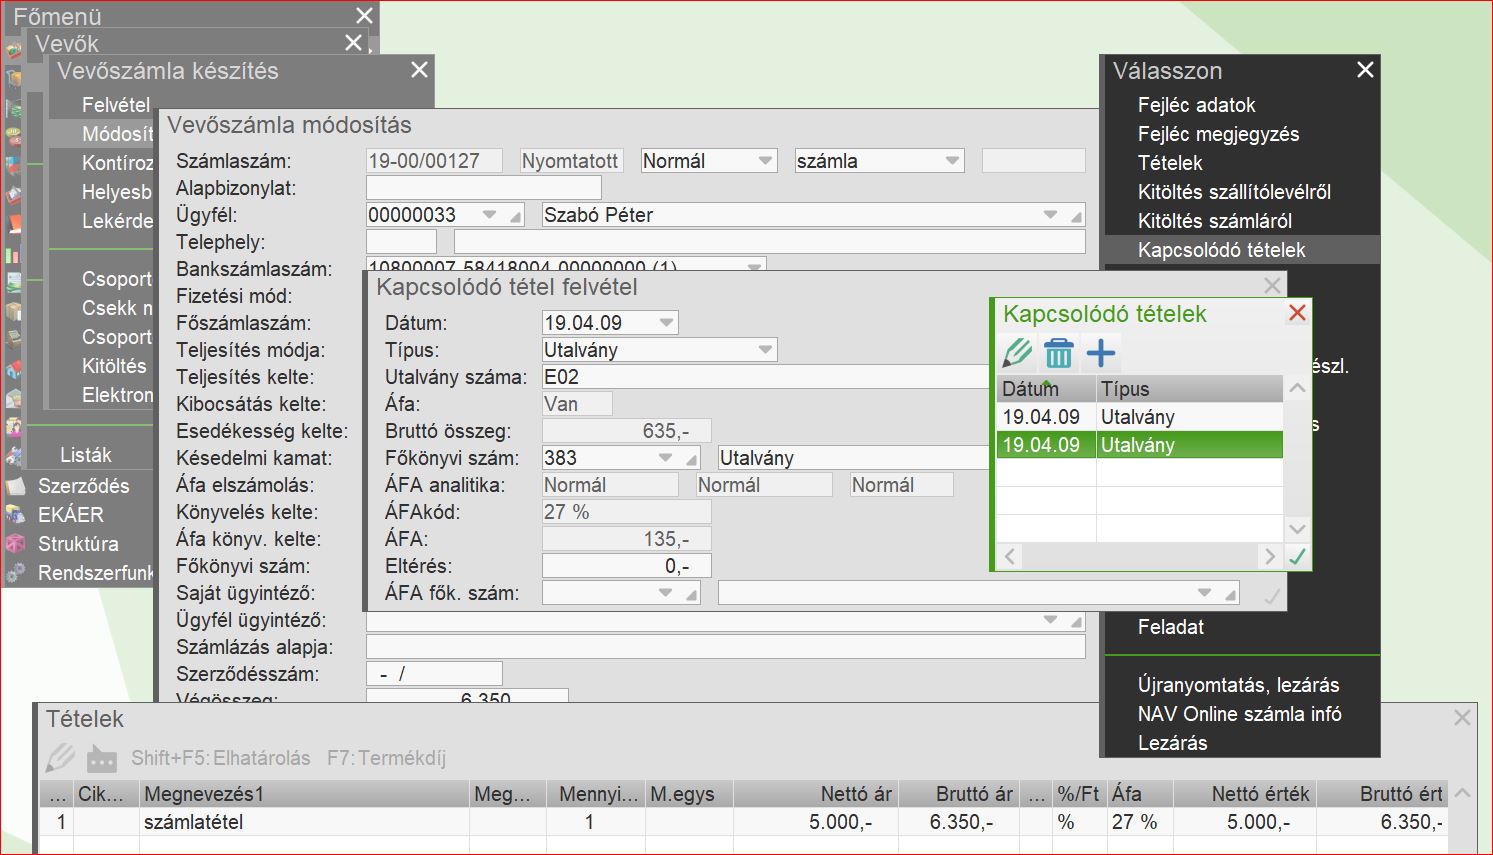The image size is (1493, 855).
Task: Click the edit pencil icon in Kapcsolódó tételek
Action: click(1017, 353)
